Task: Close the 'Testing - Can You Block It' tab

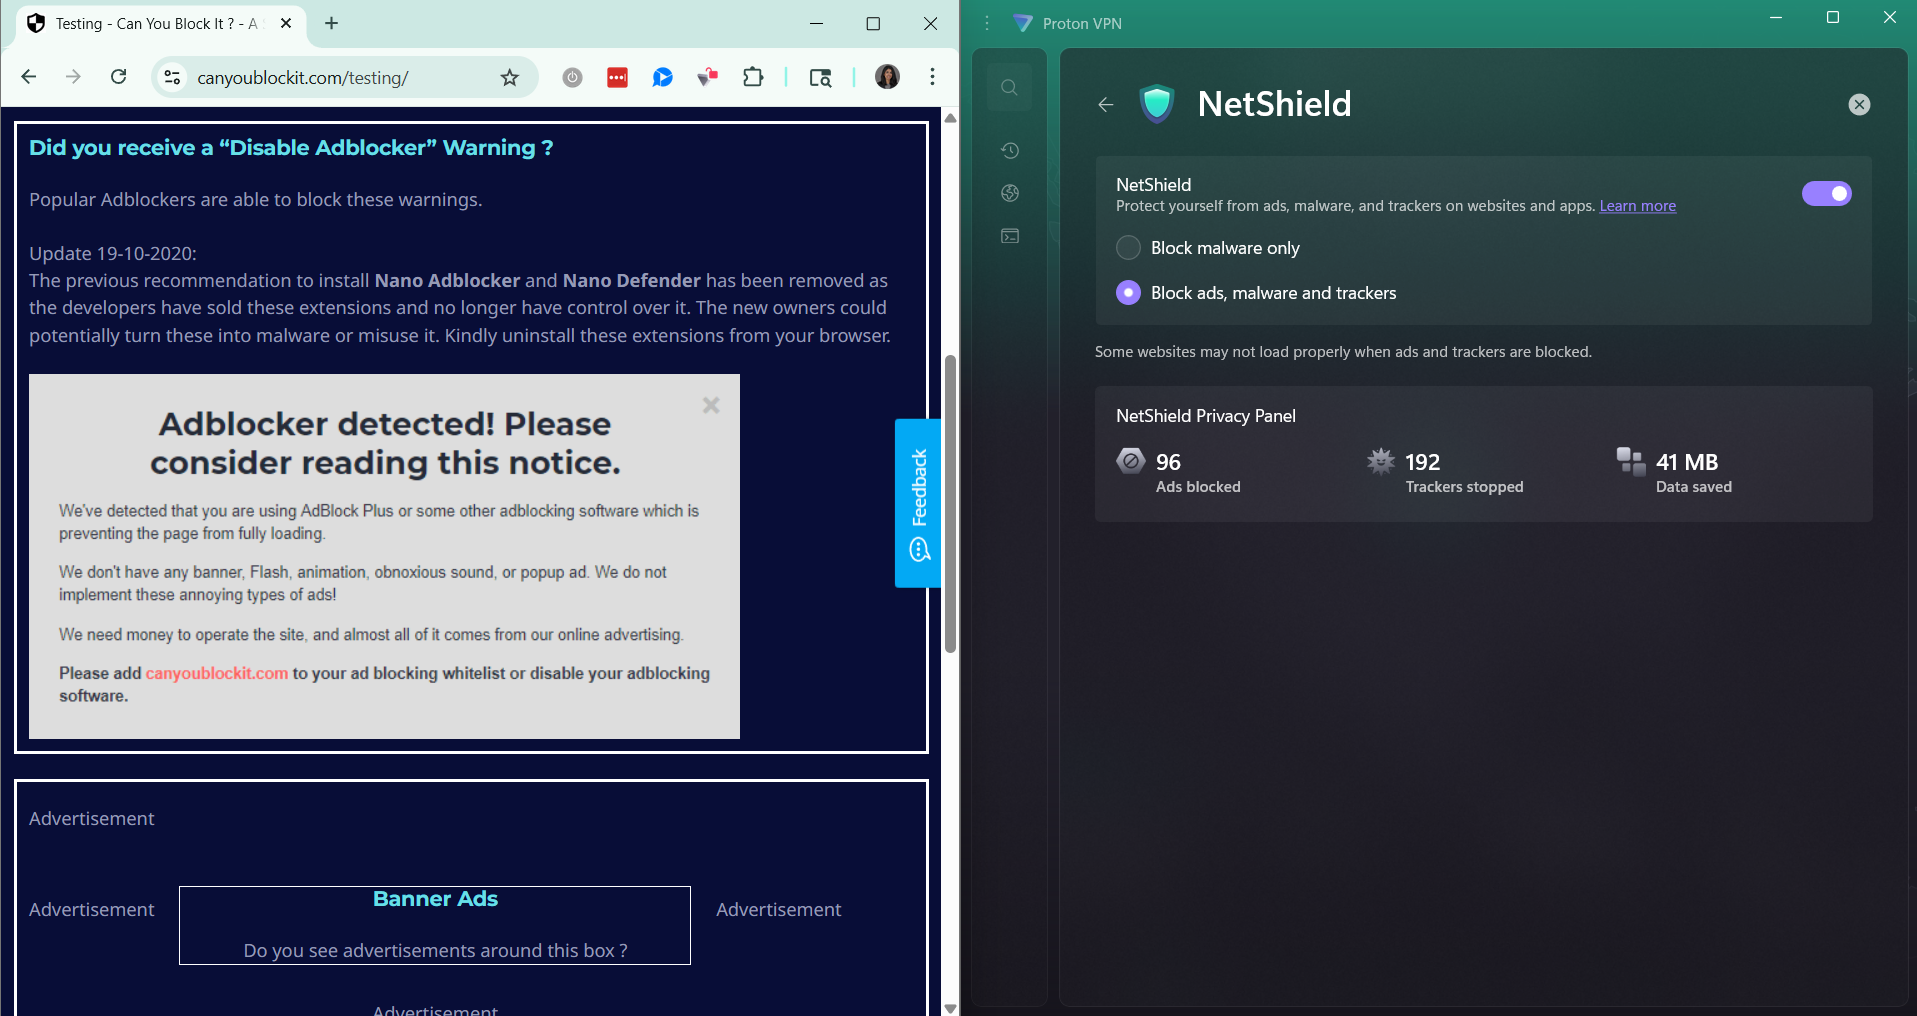Action: [x=286, y=23]
